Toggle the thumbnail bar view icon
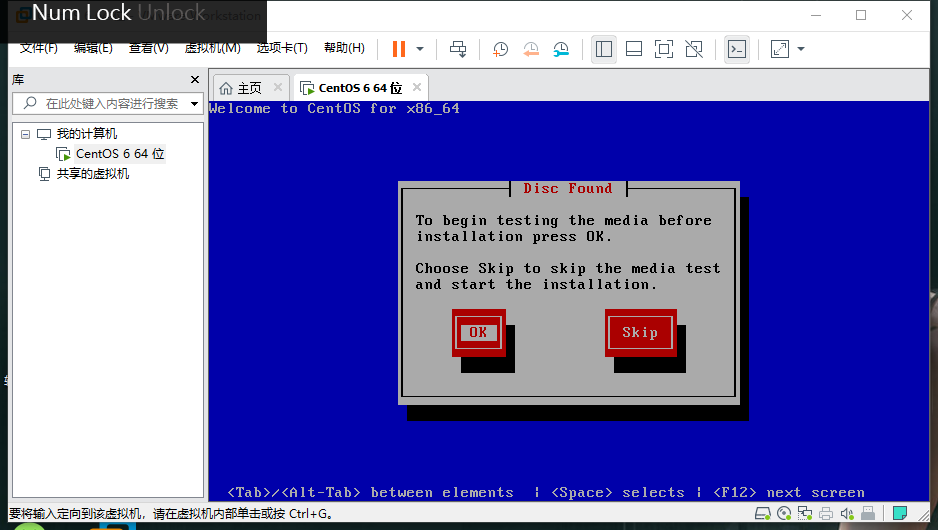 pyautogui.click(x=634, y=49)
